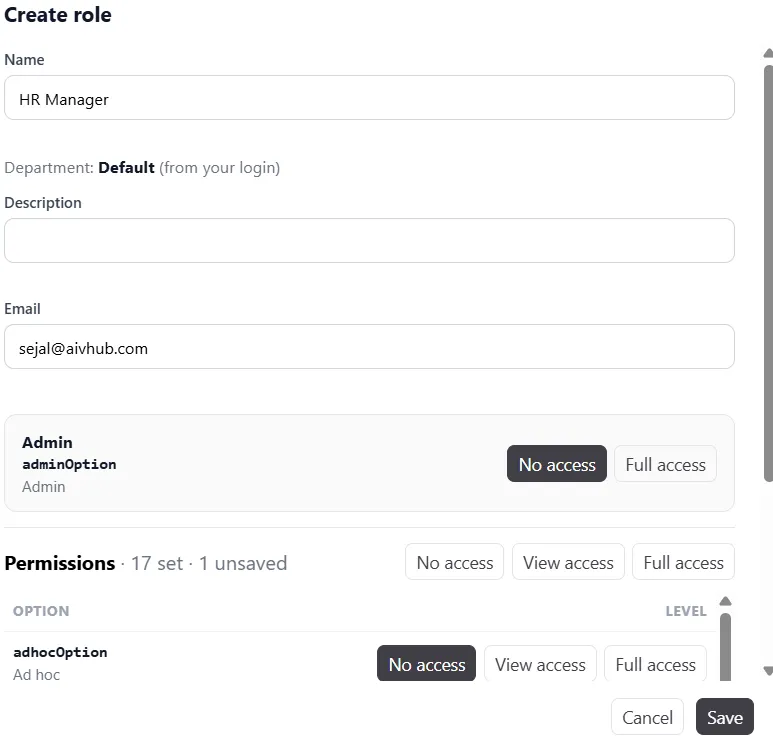Click the dialog vertical scrollbar thumb
This screenshot has width=773, height=739.
click(x=768, y=274)
